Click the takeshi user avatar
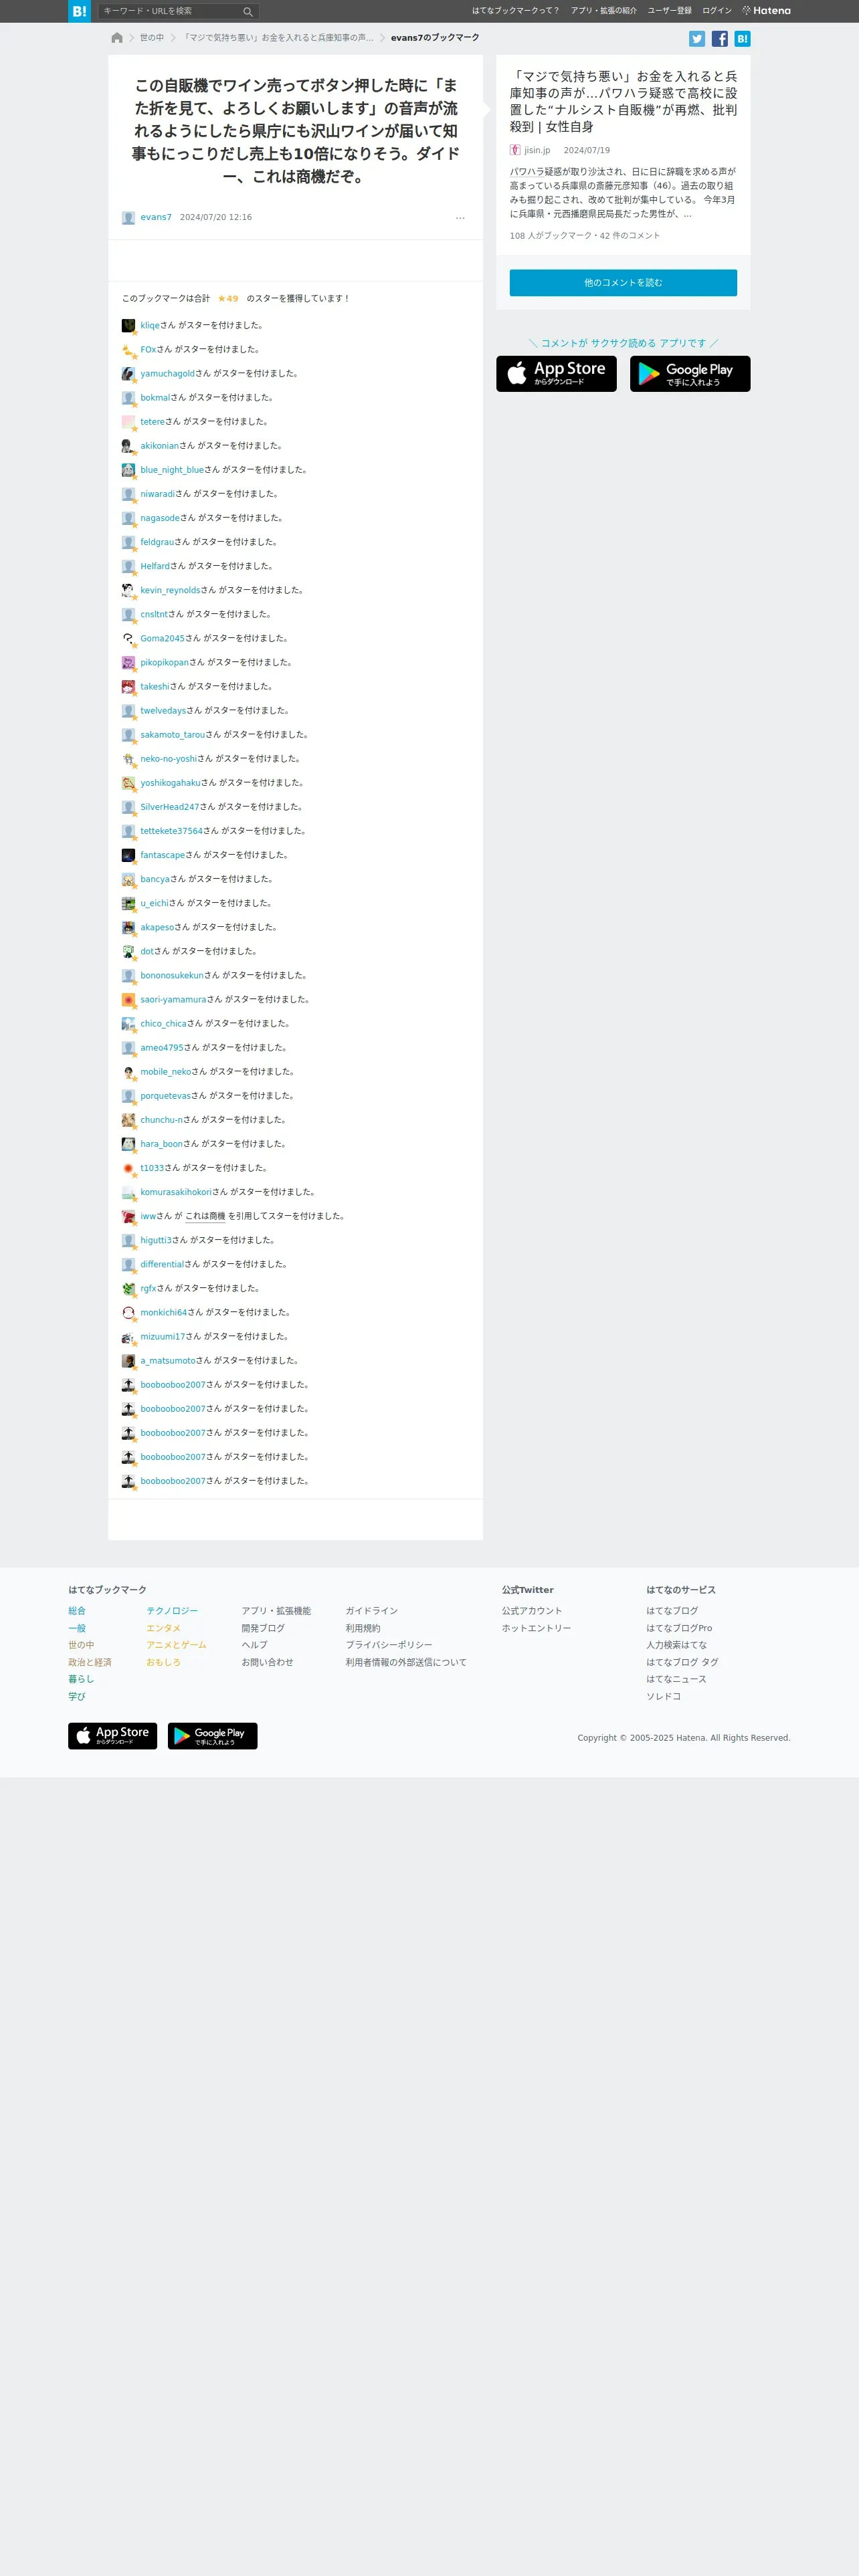 [x=128, y=686]
